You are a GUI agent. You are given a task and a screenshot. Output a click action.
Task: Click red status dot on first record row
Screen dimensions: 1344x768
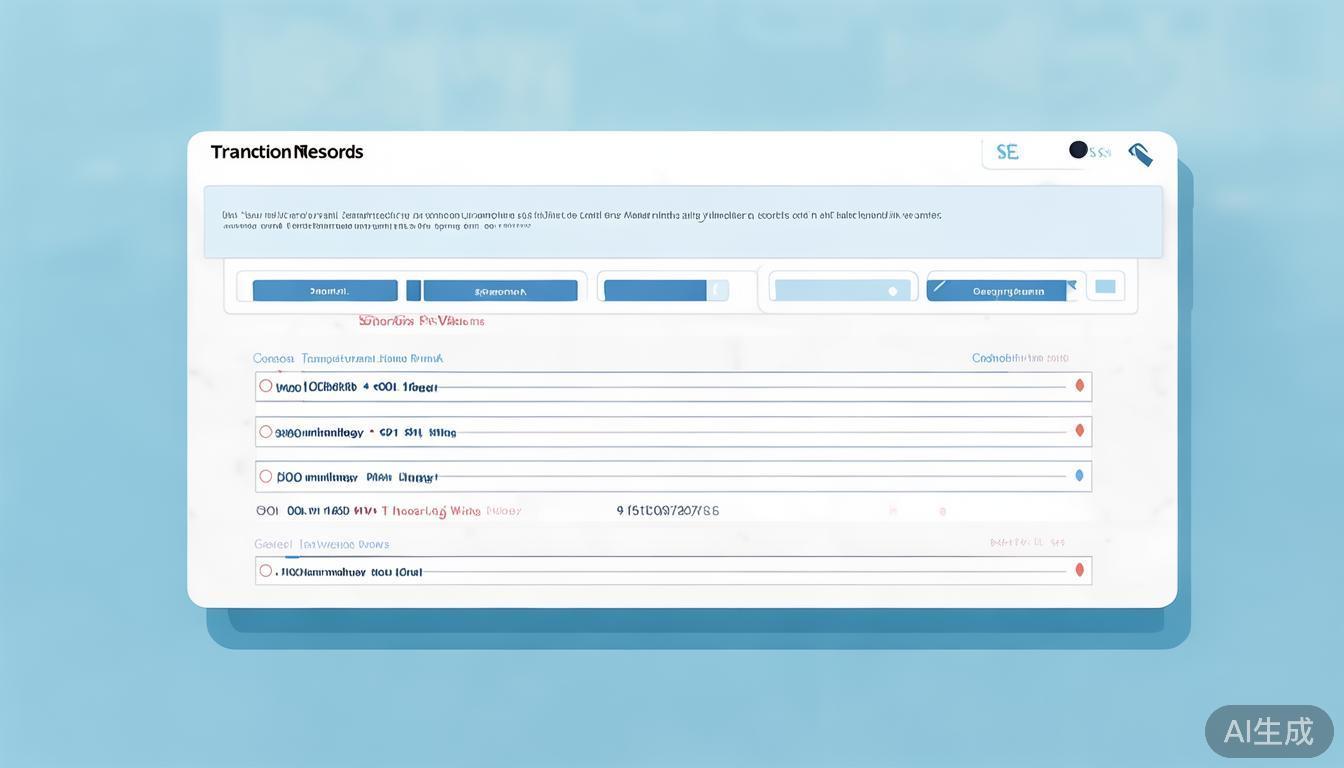[x=1079, y=385]
